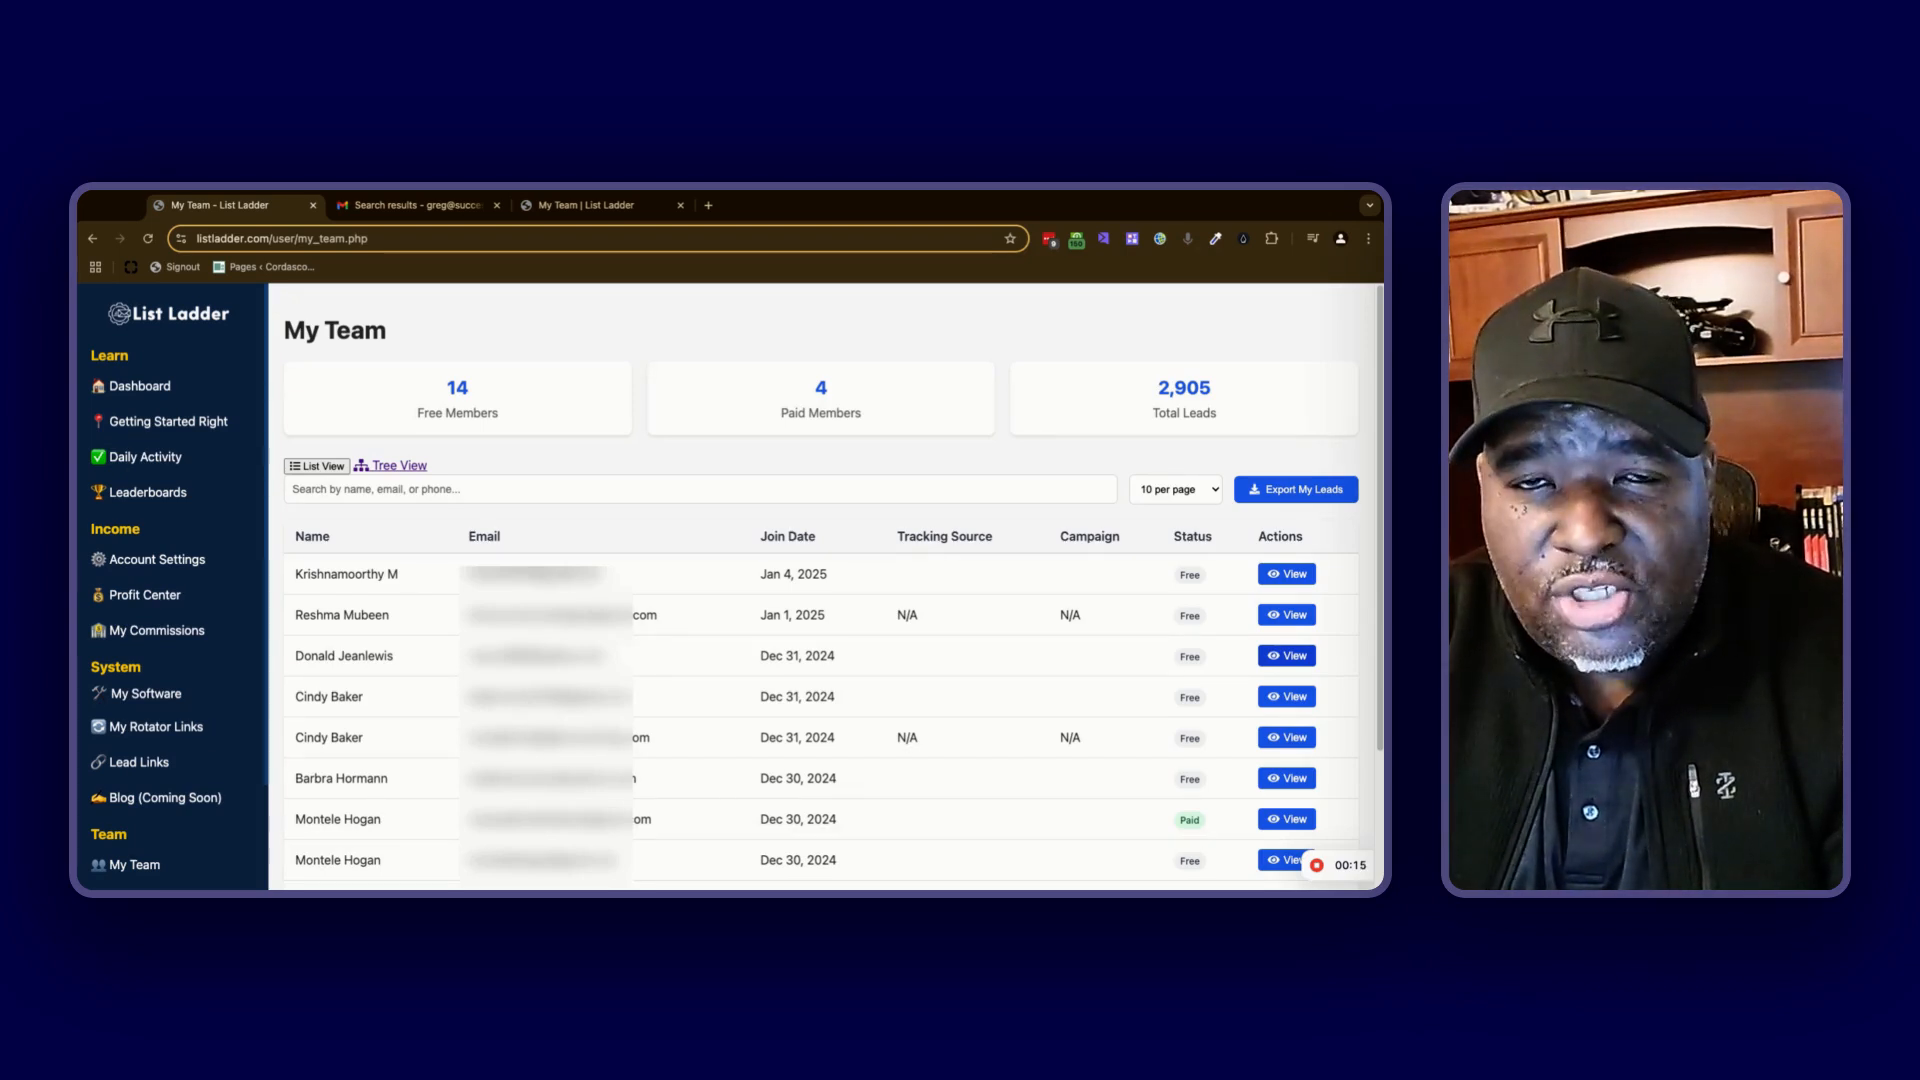Switch to Tree View
The image size is (1920, 1080).
[390, 466]
